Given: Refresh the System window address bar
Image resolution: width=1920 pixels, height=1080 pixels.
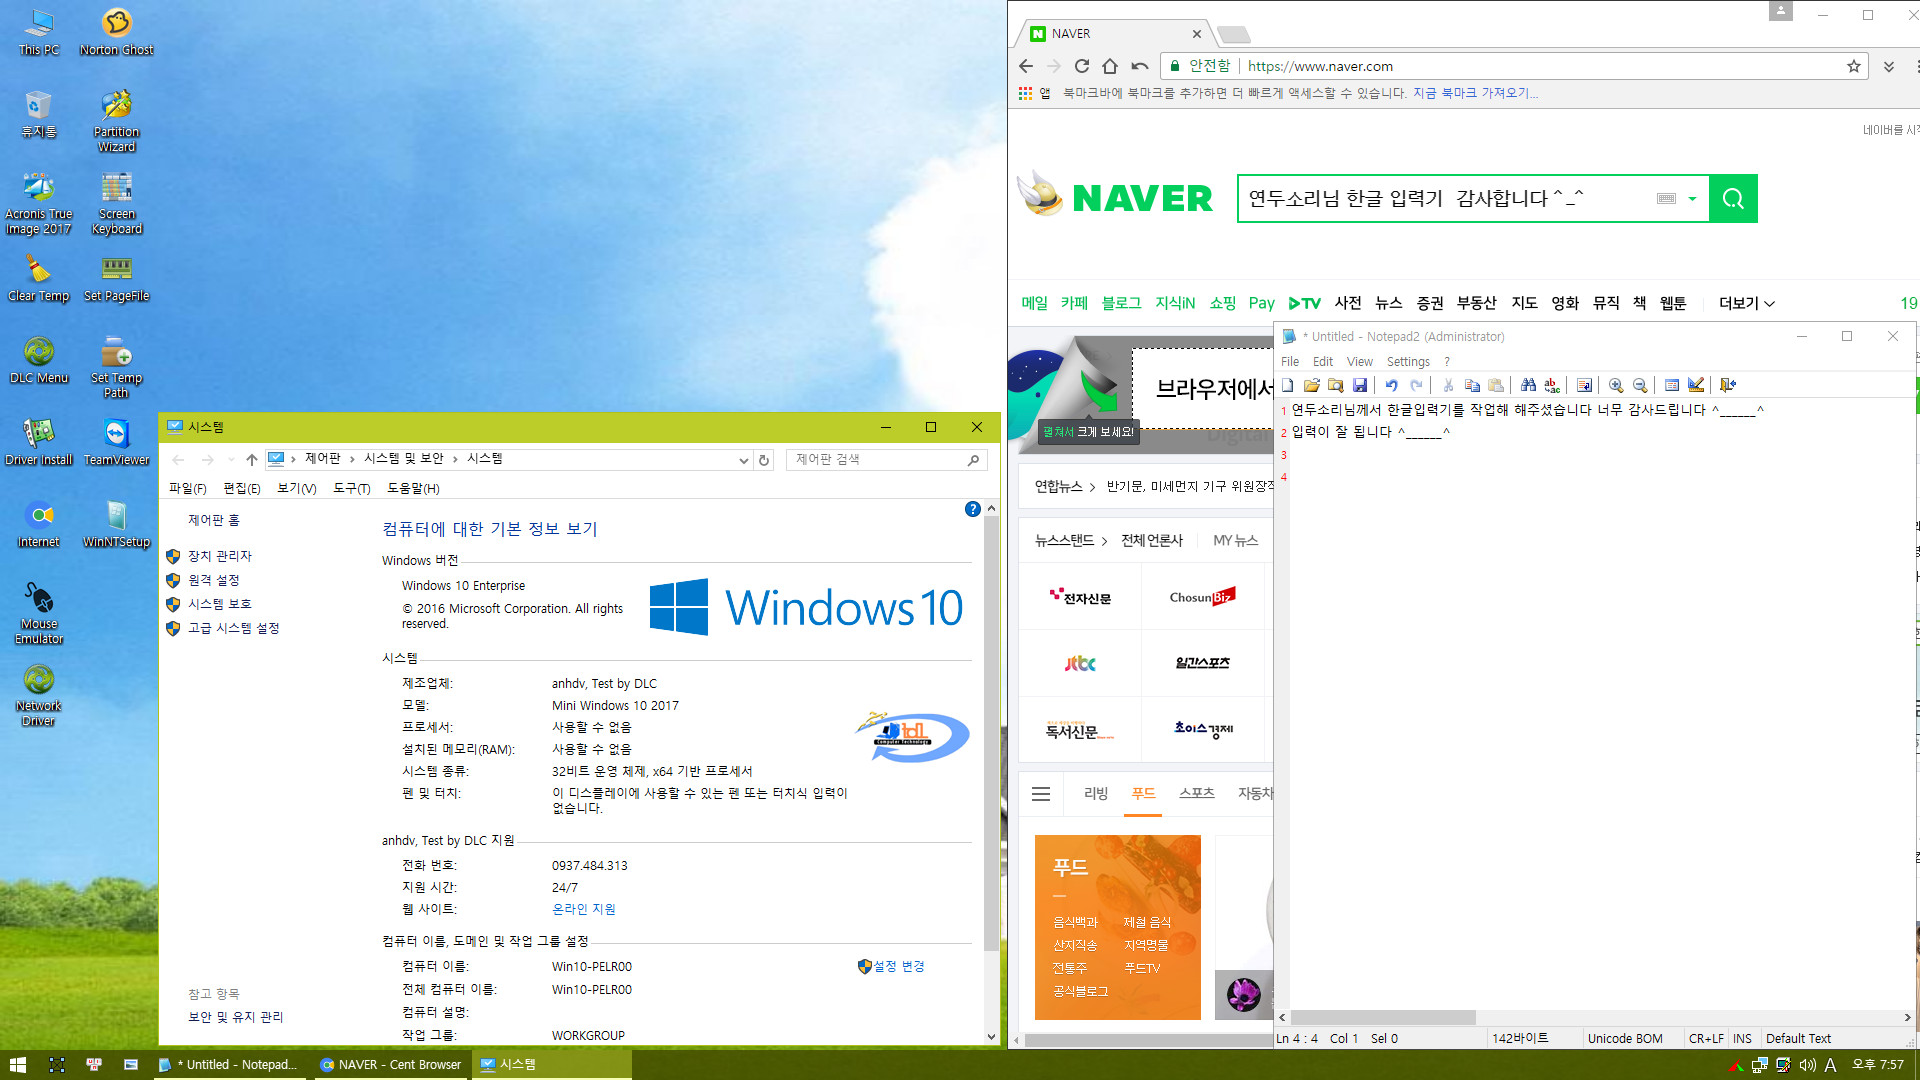Looking at the screenshot, I should [764, 460].
